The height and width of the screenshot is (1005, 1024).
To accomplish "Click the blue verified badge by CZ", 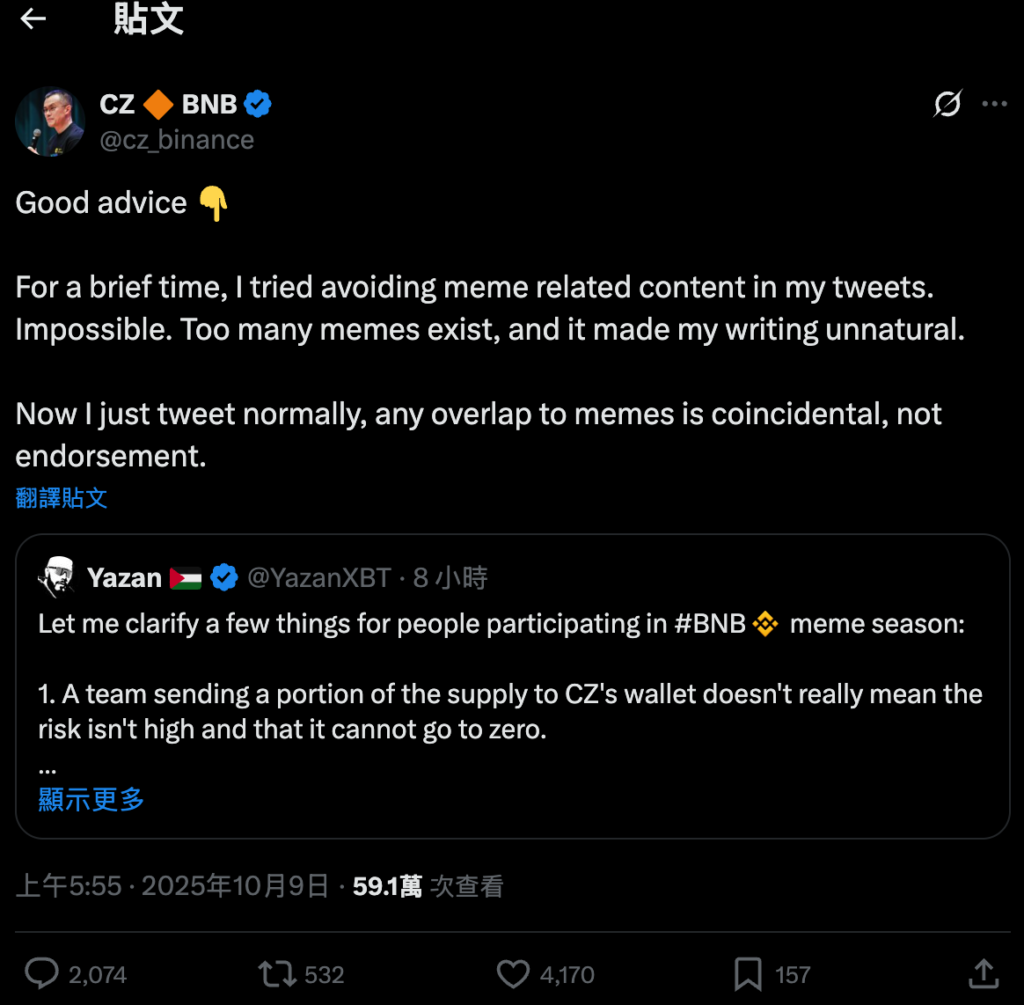I will [258, 104].
